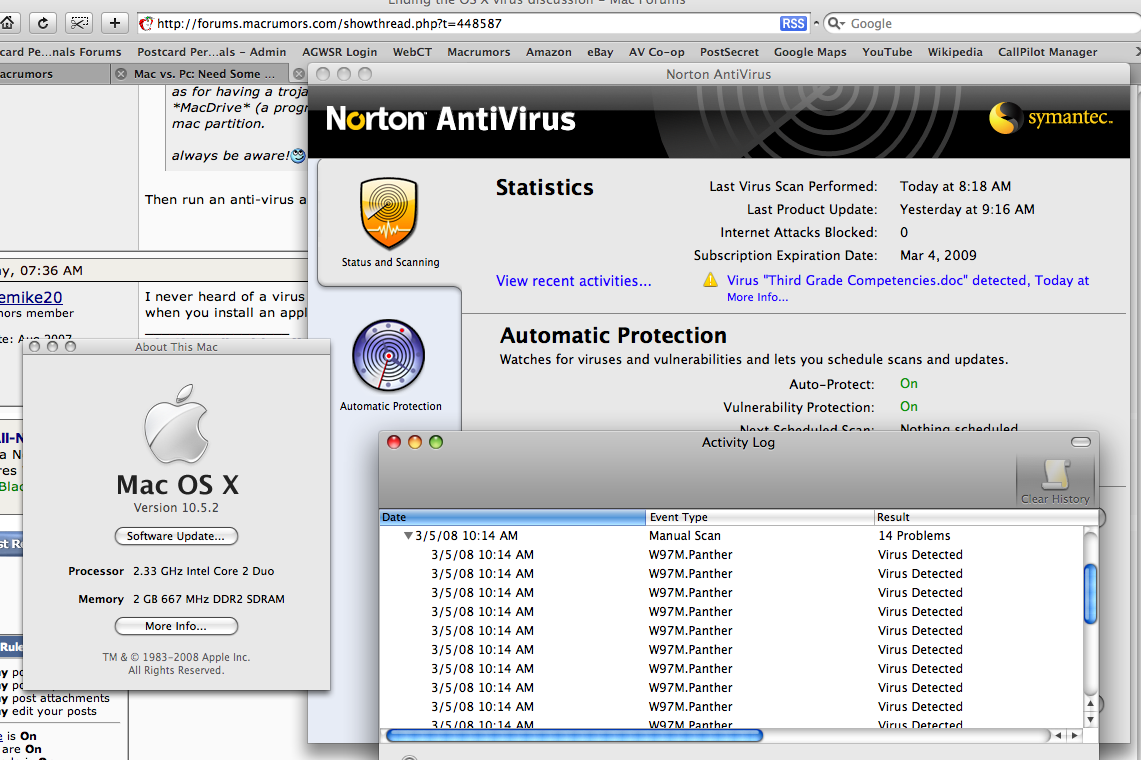Sort by the Event Type column header
This screenshot has width=1141, height=760.
coord(760,517)
